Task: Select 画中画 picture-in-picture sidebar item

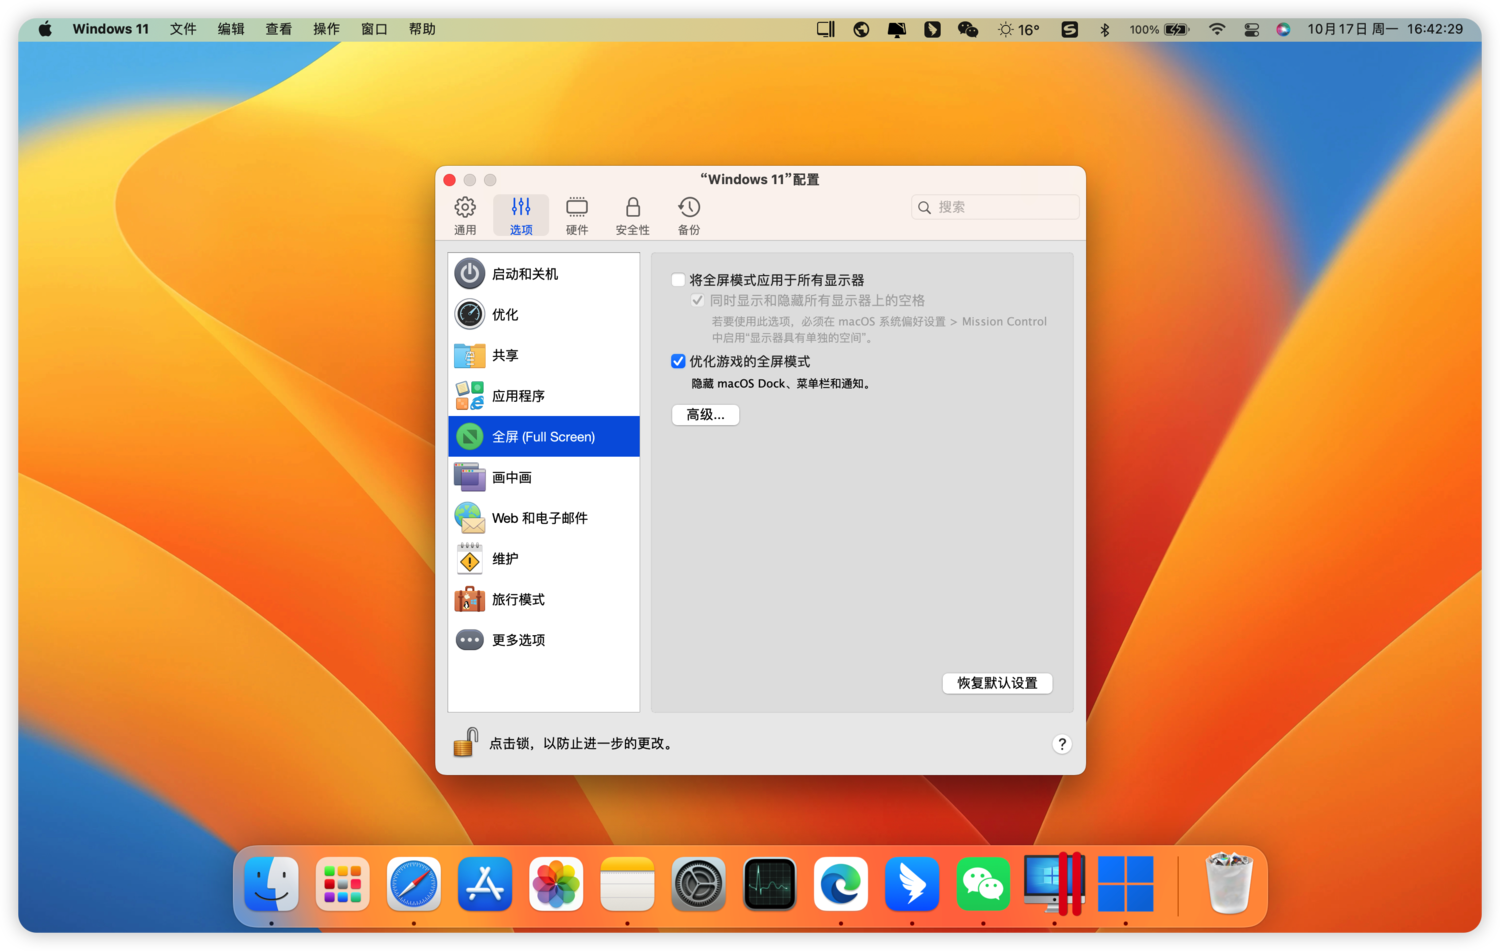Action: (x=544, y=477)
